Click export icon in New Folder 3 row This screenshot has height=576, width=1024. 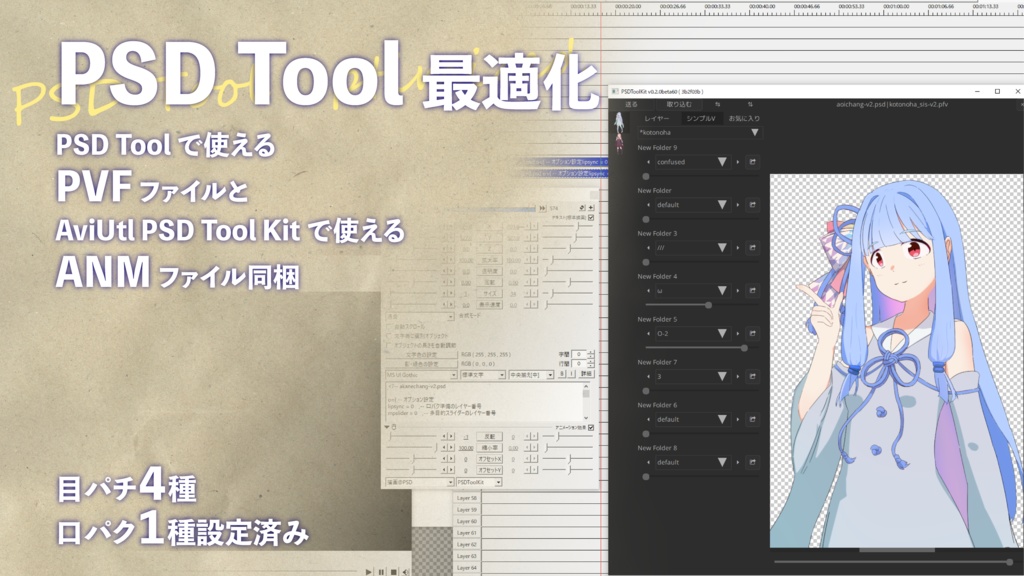click(x=752, y=248)
